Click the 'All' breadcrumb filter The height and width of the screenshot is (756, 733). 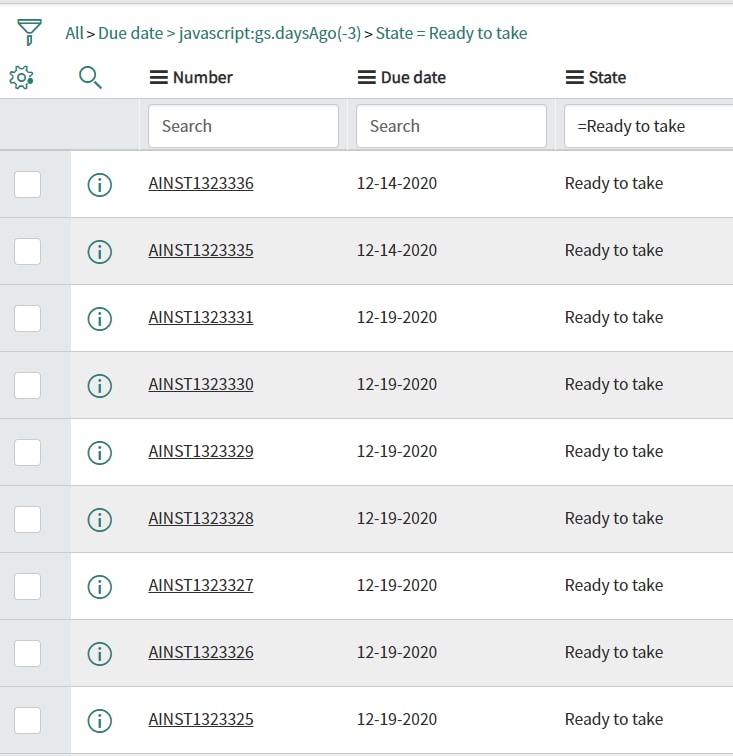click(74, 33)
